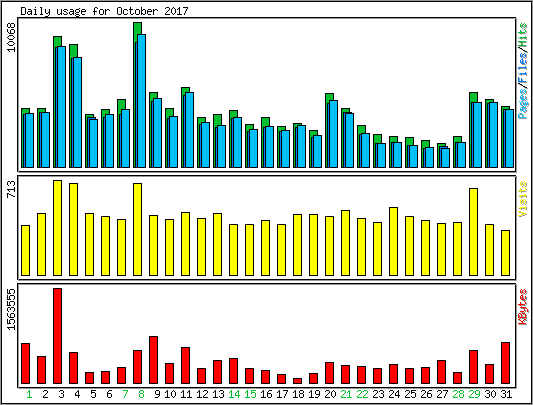Click the yellow visits bar for day 31
533x405 pixels.
(505, 253)
